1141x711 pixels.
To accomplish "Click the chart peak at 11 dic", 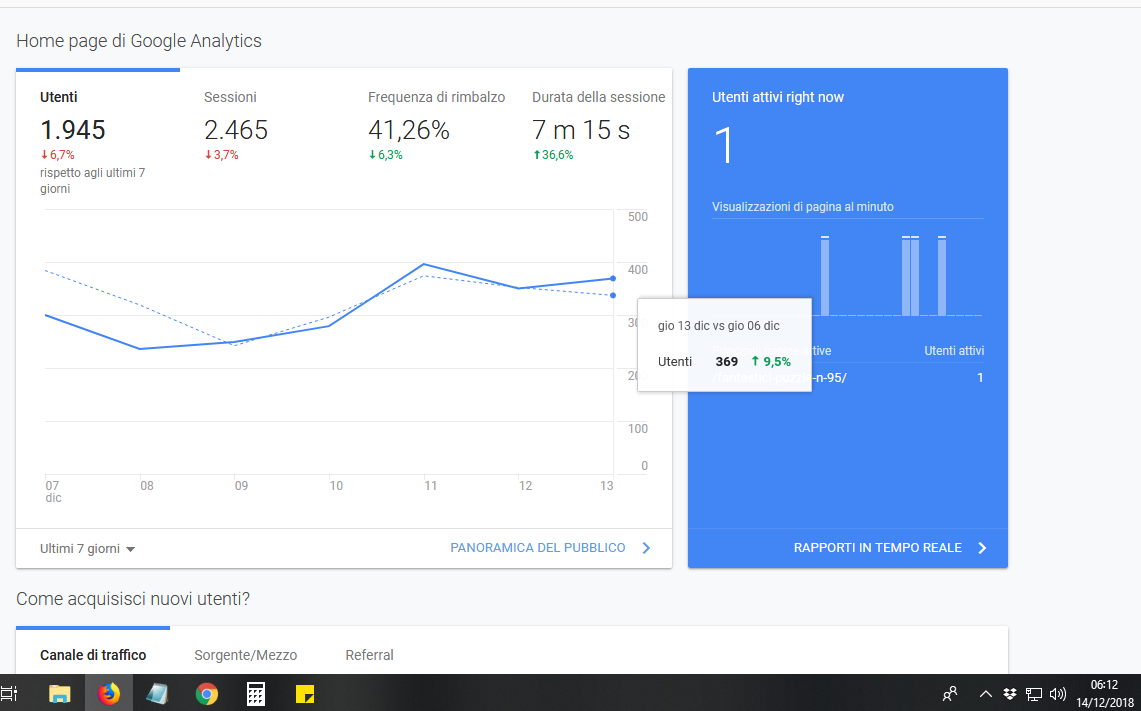I will pyautogui.click(x=424, y=264).
